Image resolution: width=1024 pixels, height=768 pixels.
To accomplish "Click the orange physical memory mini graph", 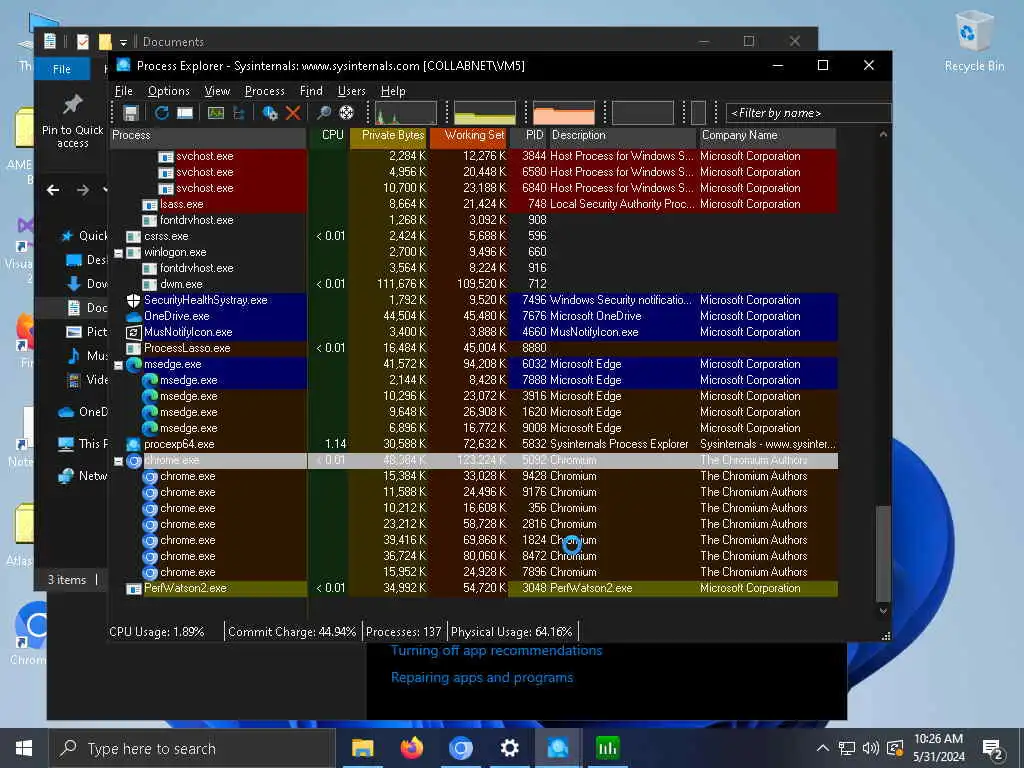I will click(564, 113).
